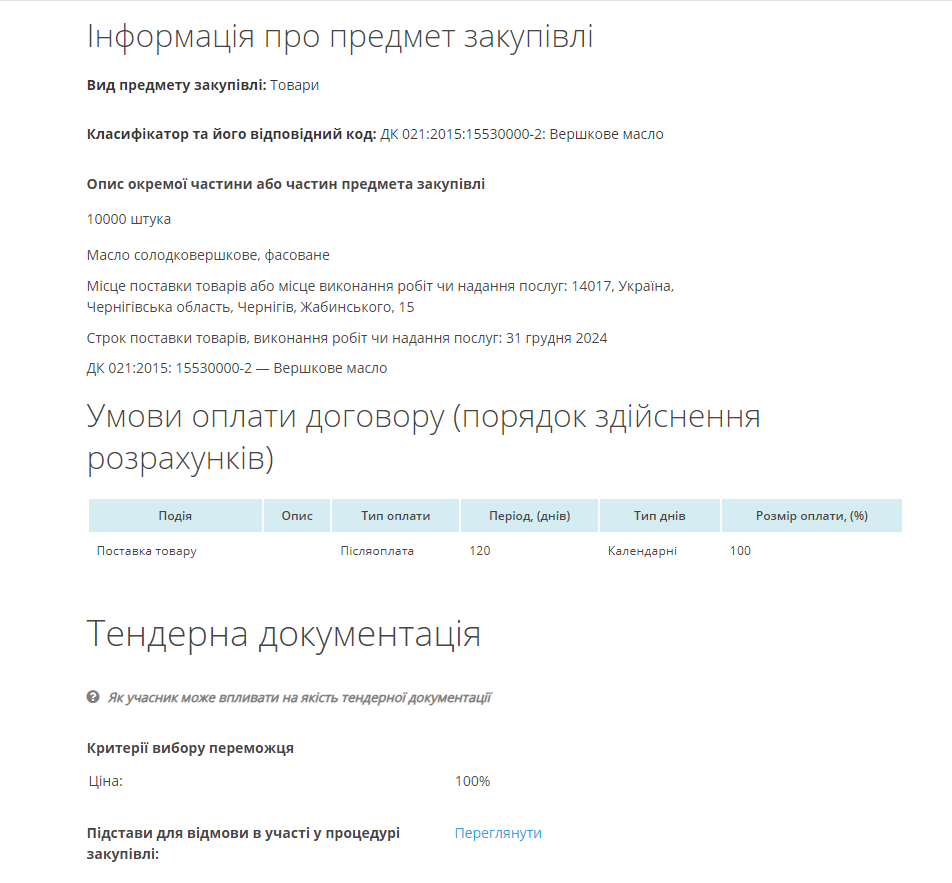Select the 'Післяоплата' payment type cell
952x883 pixels.
[x=377, y=551]
